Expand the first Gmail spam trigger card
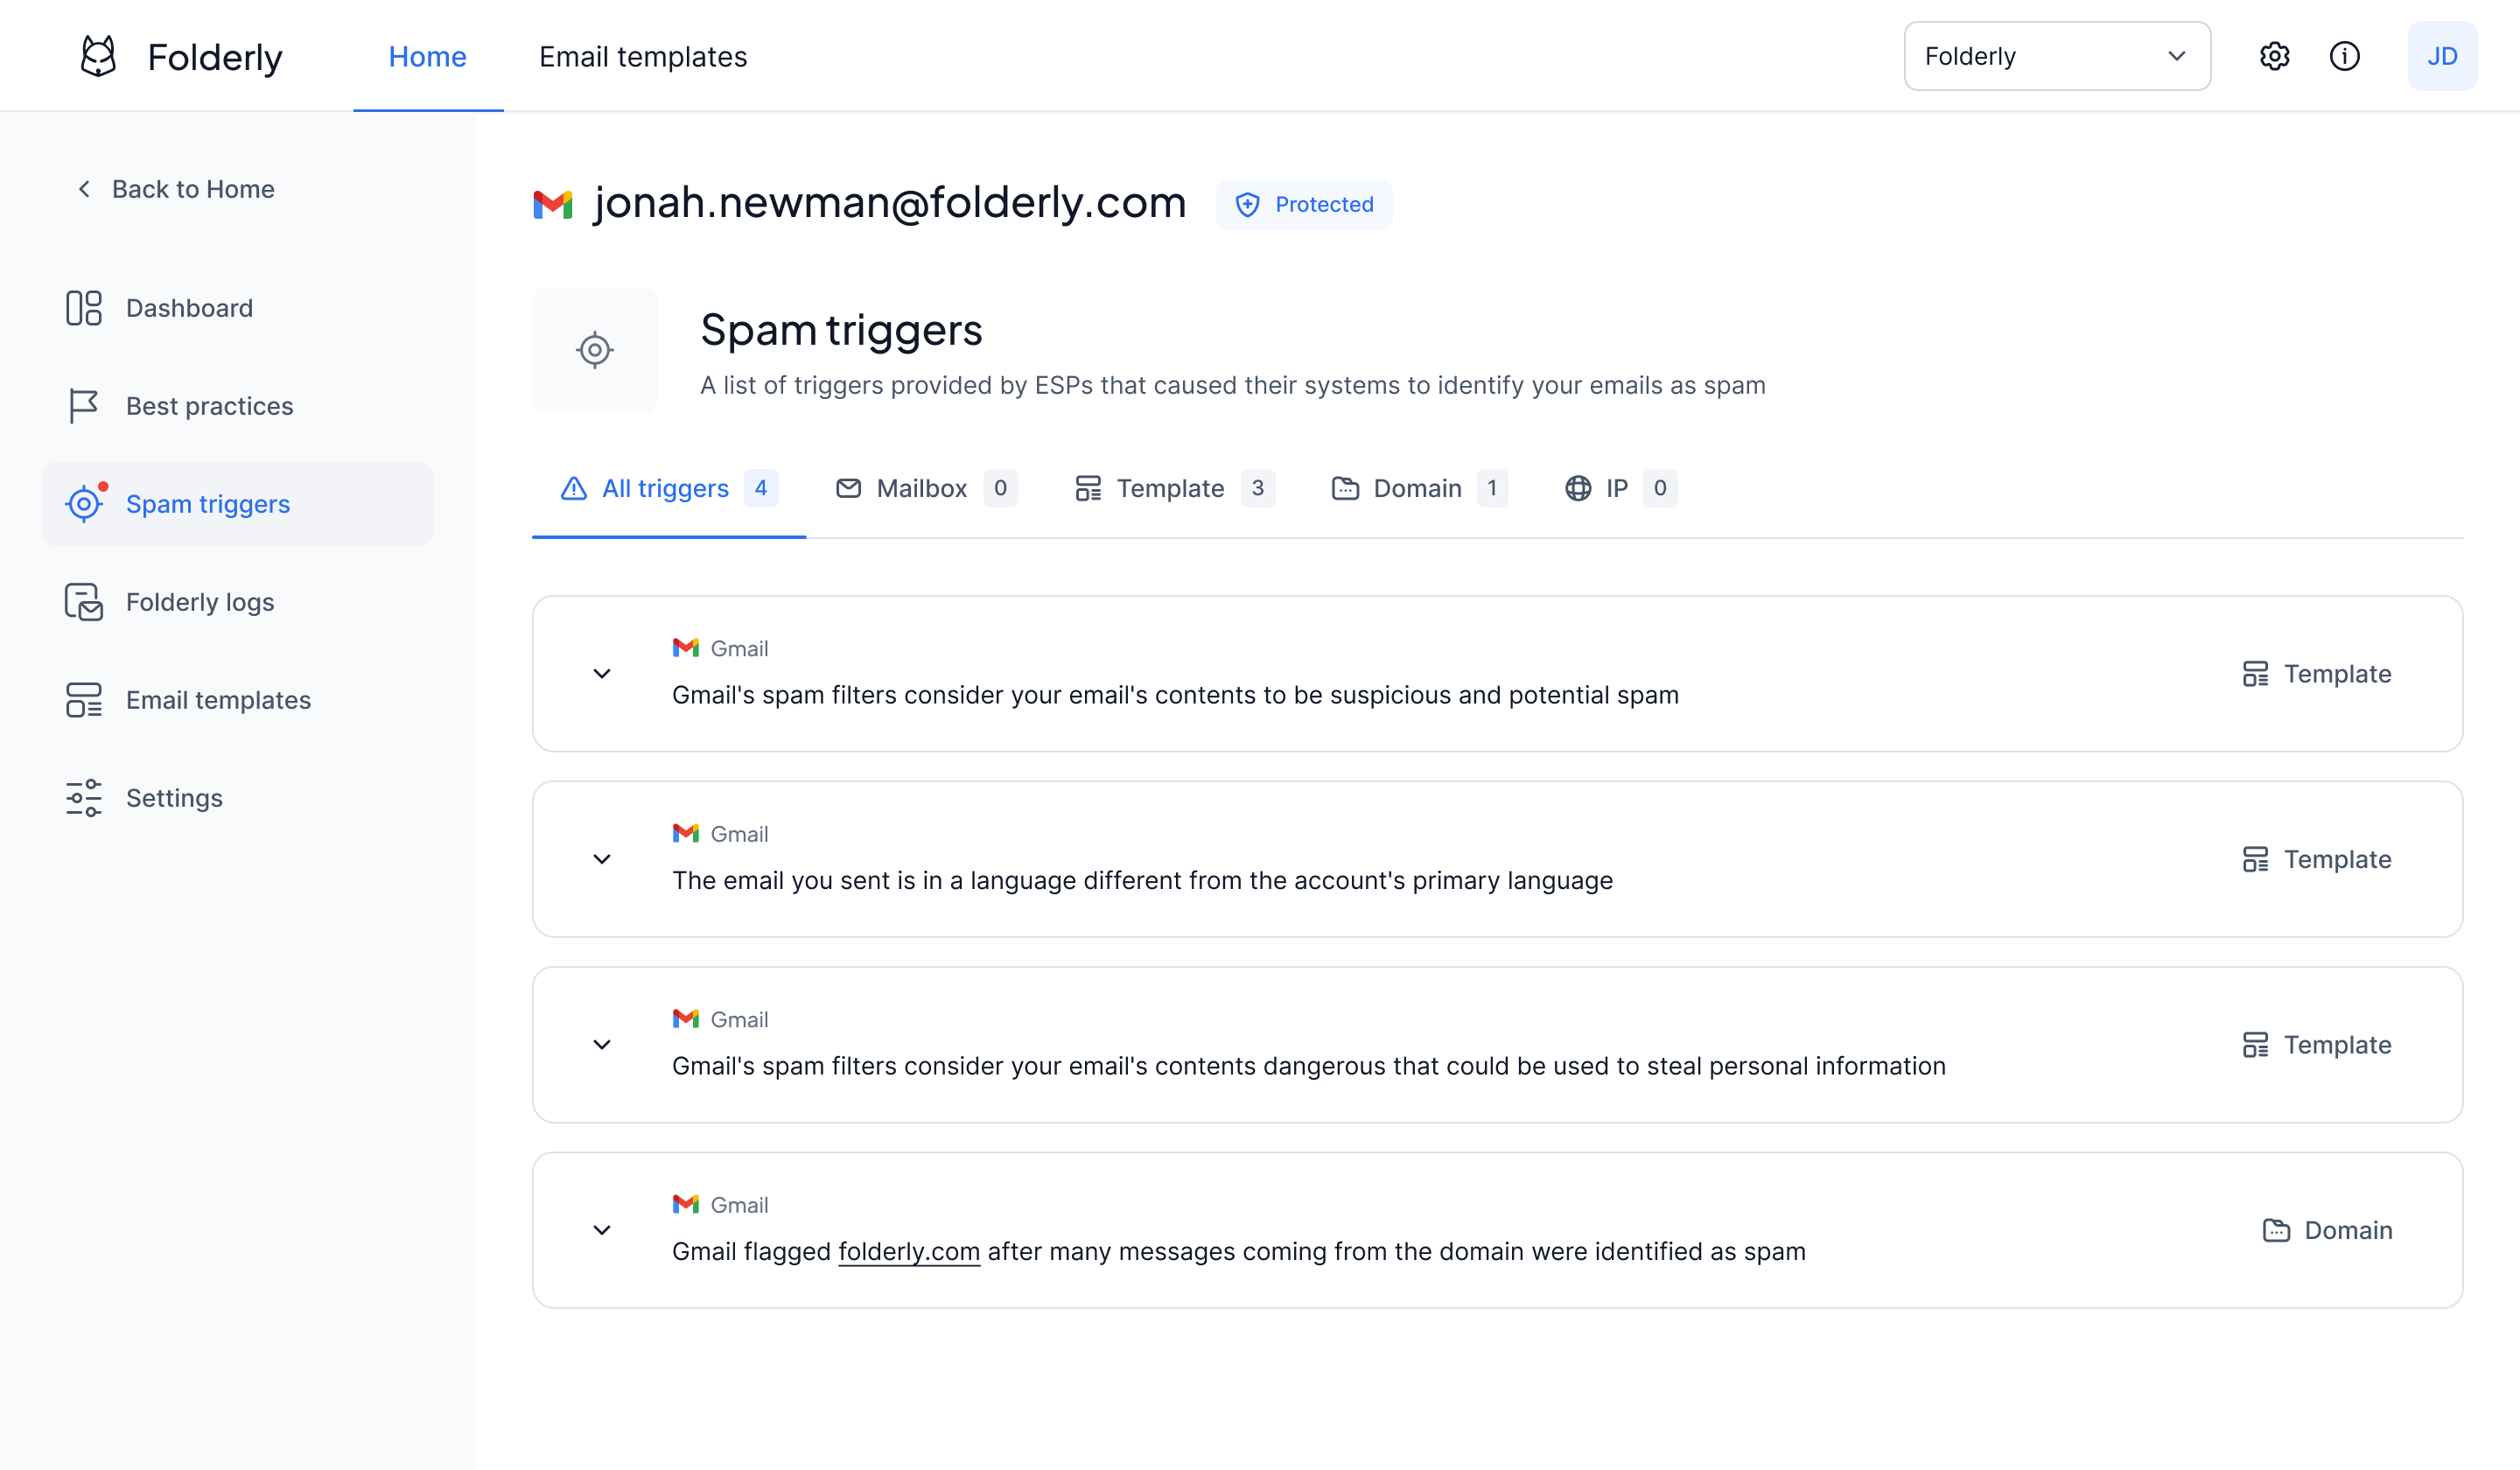 click(x=602, y=674)
